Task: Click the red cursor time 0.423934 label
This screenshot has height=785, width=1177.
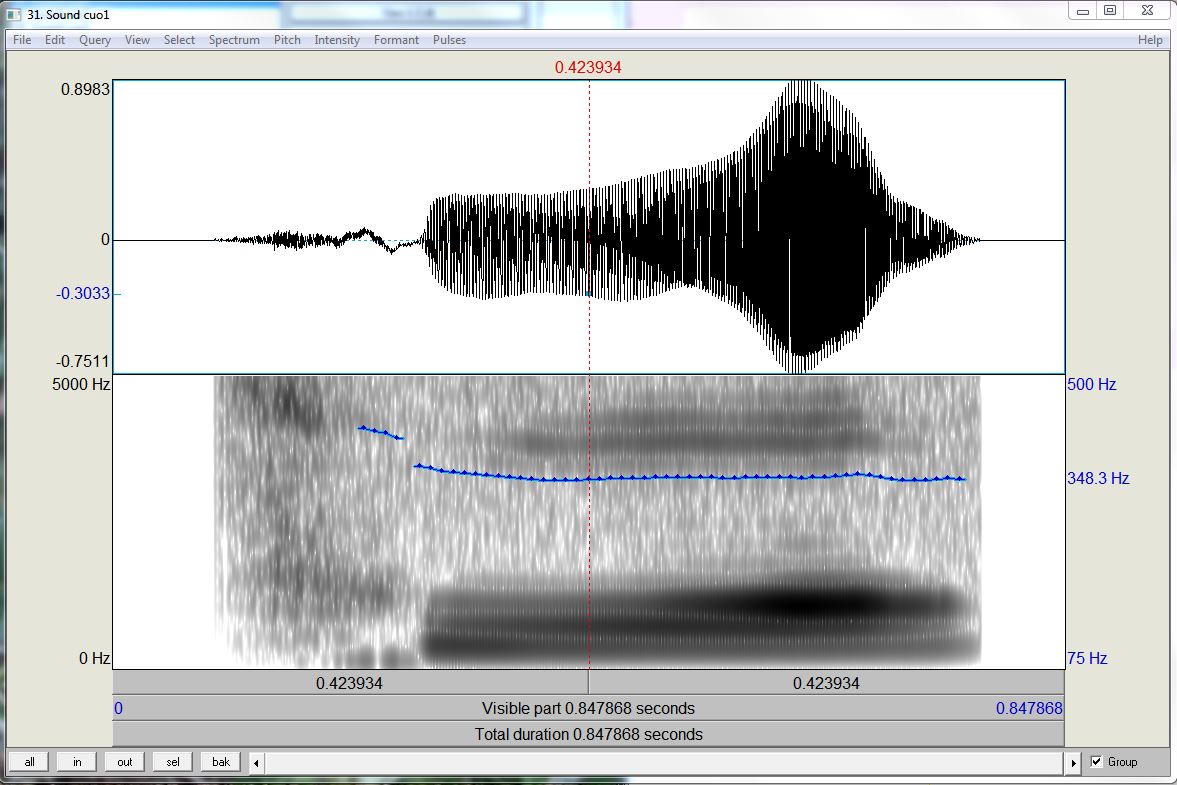Action: tap(588, 68)
